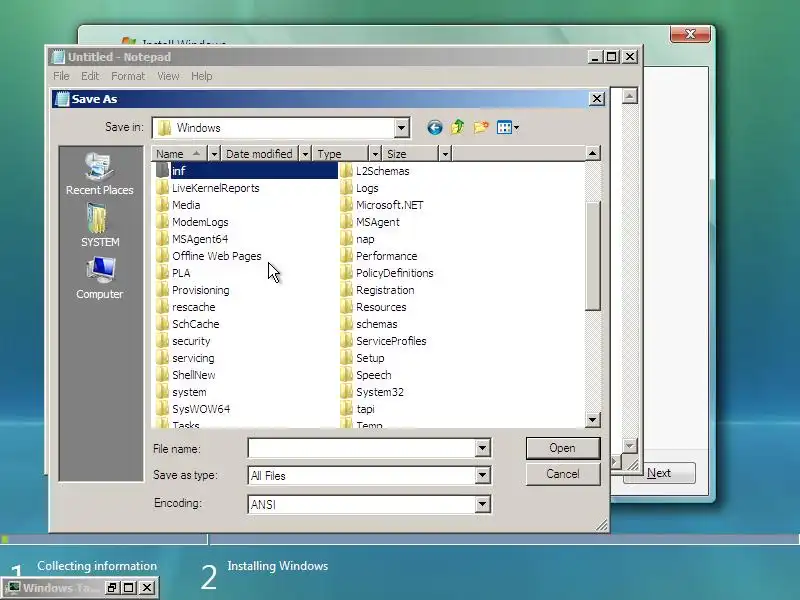The width and height of the screenshot is (800, 600).
Task: Open the Date modified column filter arrow
Action: (x=305, y=154)
